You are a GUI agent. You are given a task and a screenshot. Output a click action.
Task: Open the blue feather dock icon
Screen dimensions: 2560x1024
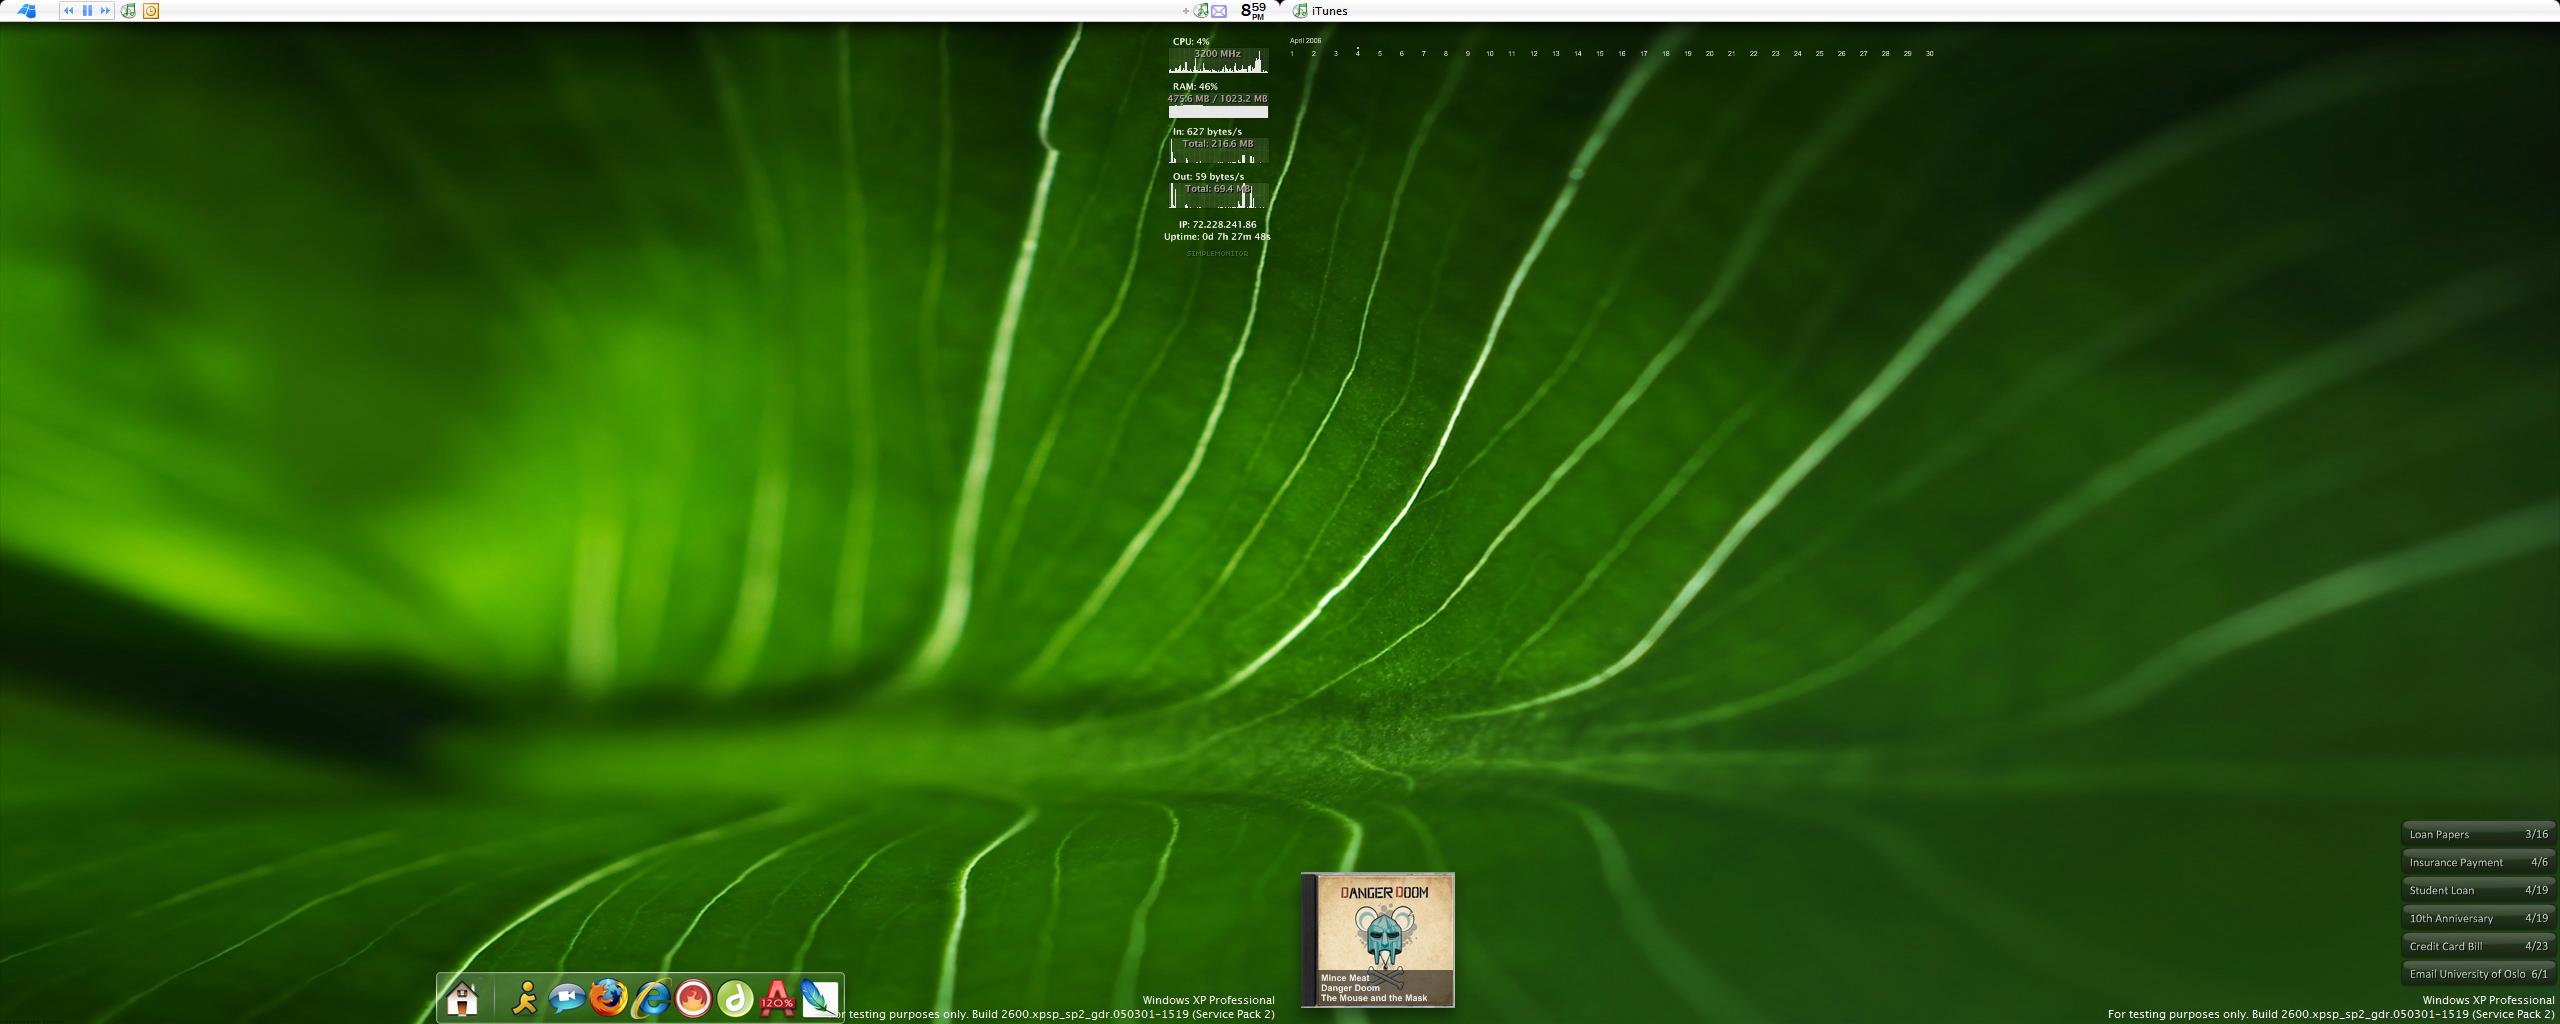point(819,998)
